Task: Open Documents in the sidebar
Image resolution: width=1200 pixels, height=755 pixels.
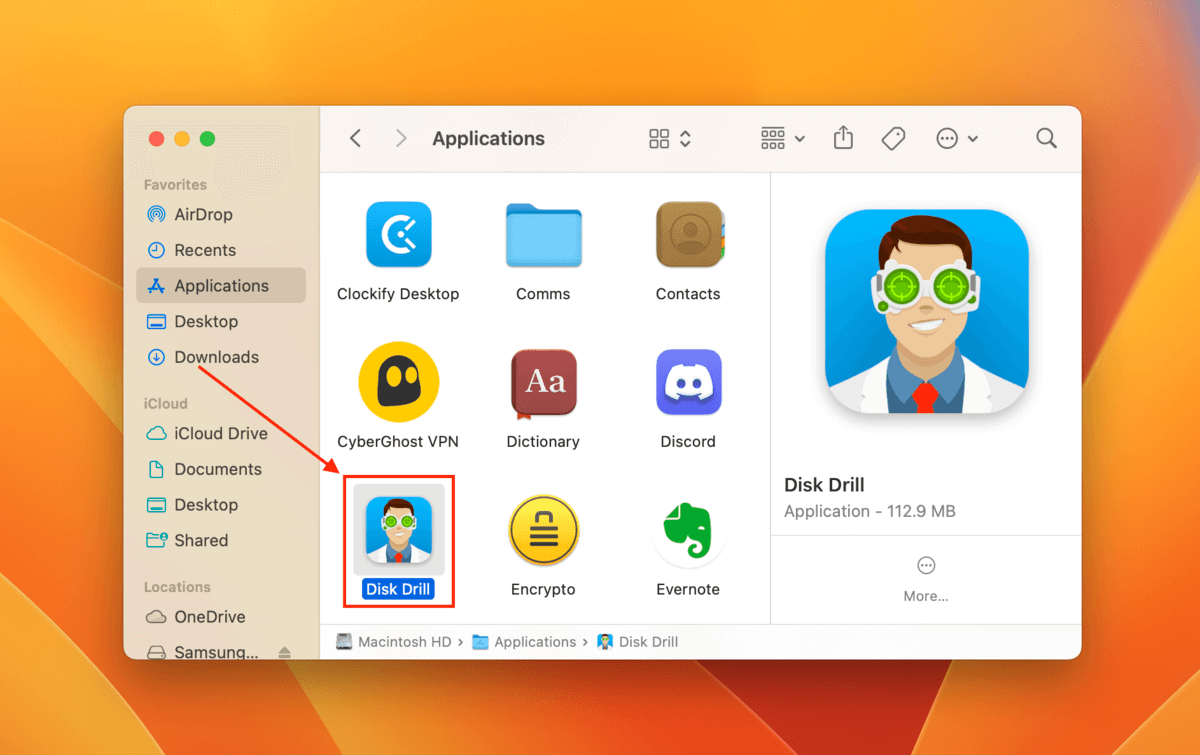Action: (221, 469)
